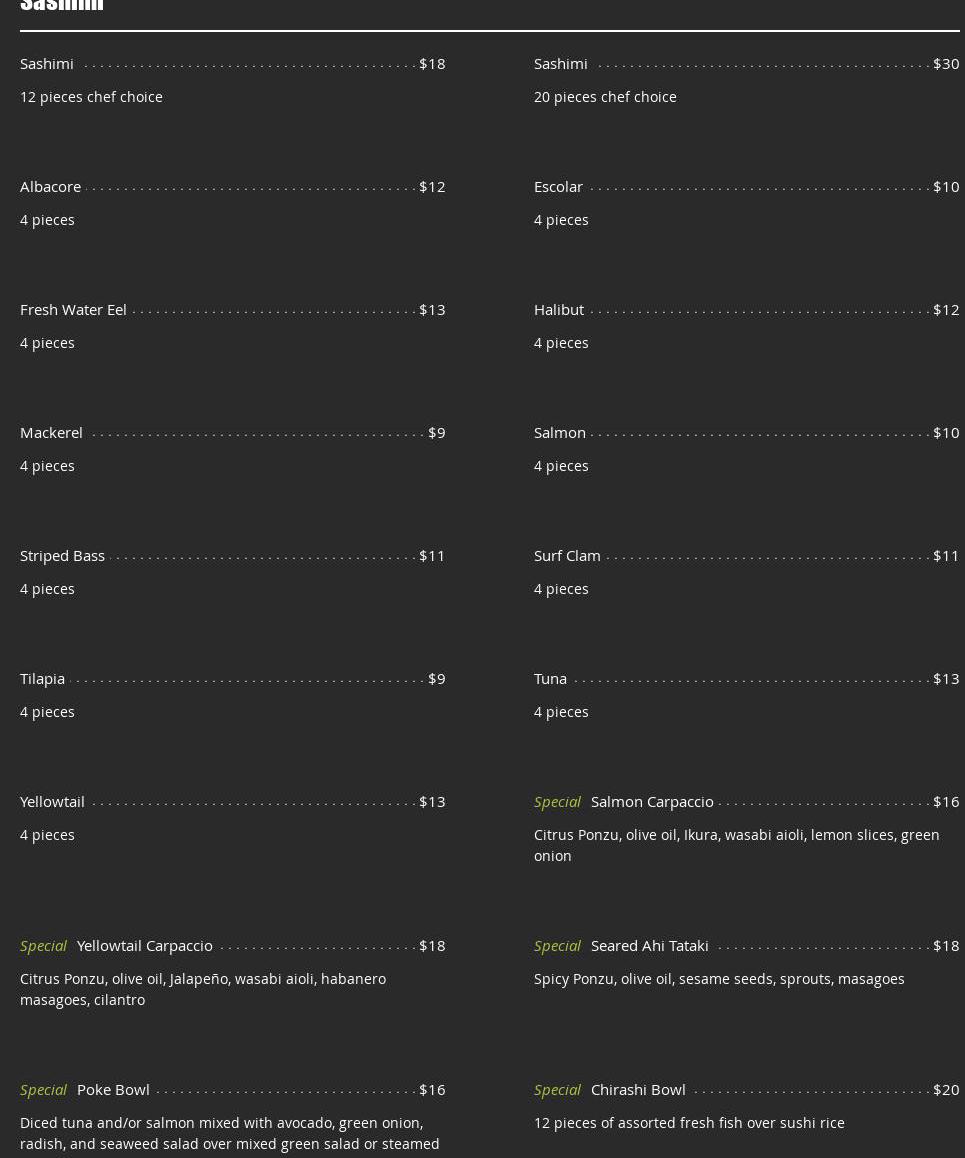Image resolution: width=965 pixels, height=1158 pixels.
Task: Click the '20 pieces chef choice' description
Action: point(605,97)
